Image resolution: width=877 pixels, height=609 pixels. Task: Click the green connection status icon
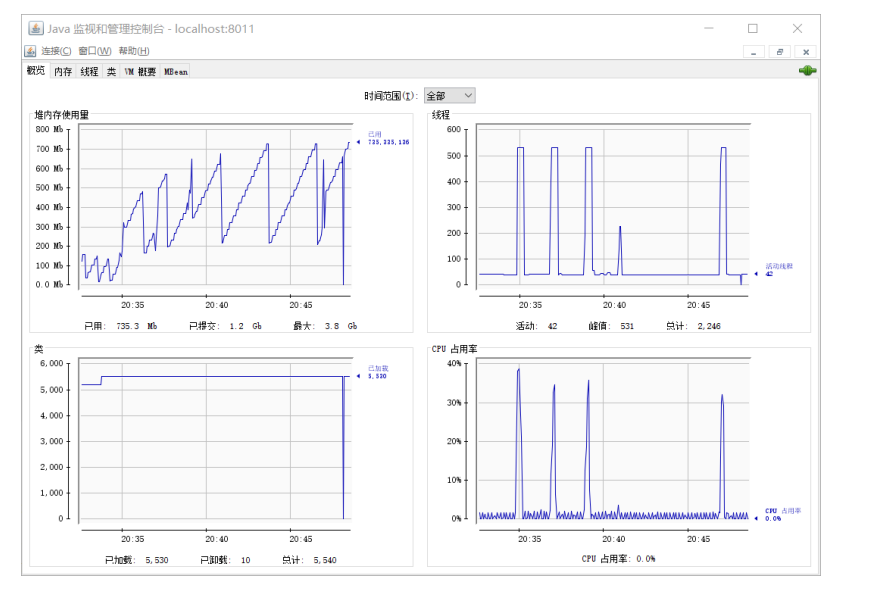pos(807,70)
